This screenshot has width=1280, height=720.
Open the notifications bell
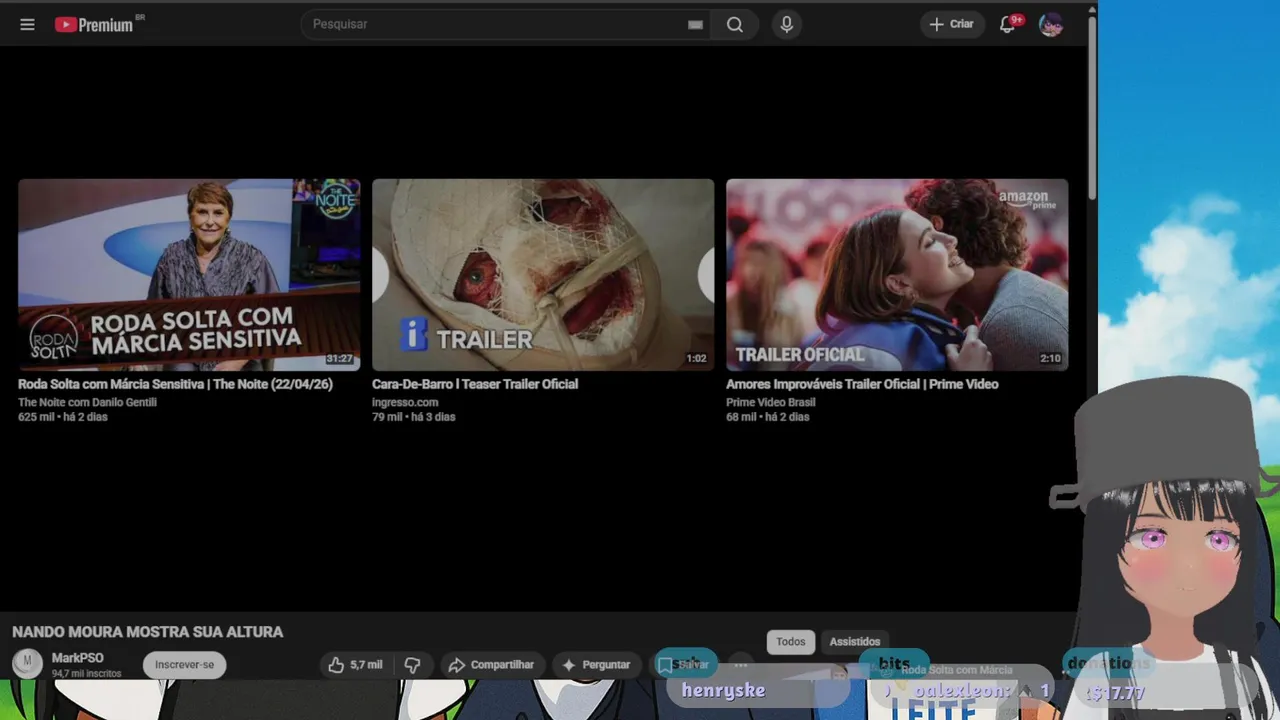click(1008, 24)
